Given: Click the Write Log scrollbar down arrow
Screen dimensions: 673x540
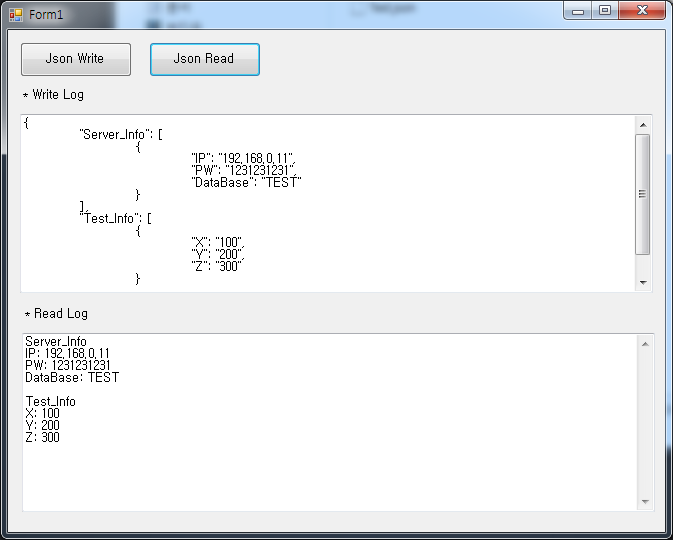Looking at the screenshot, I should point(643,282).
